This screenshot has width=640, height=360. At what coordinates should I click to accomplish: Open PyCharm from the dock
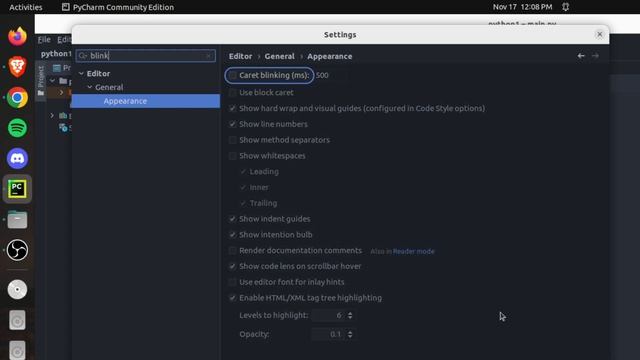pyautogui.click(x=17, y=189)
